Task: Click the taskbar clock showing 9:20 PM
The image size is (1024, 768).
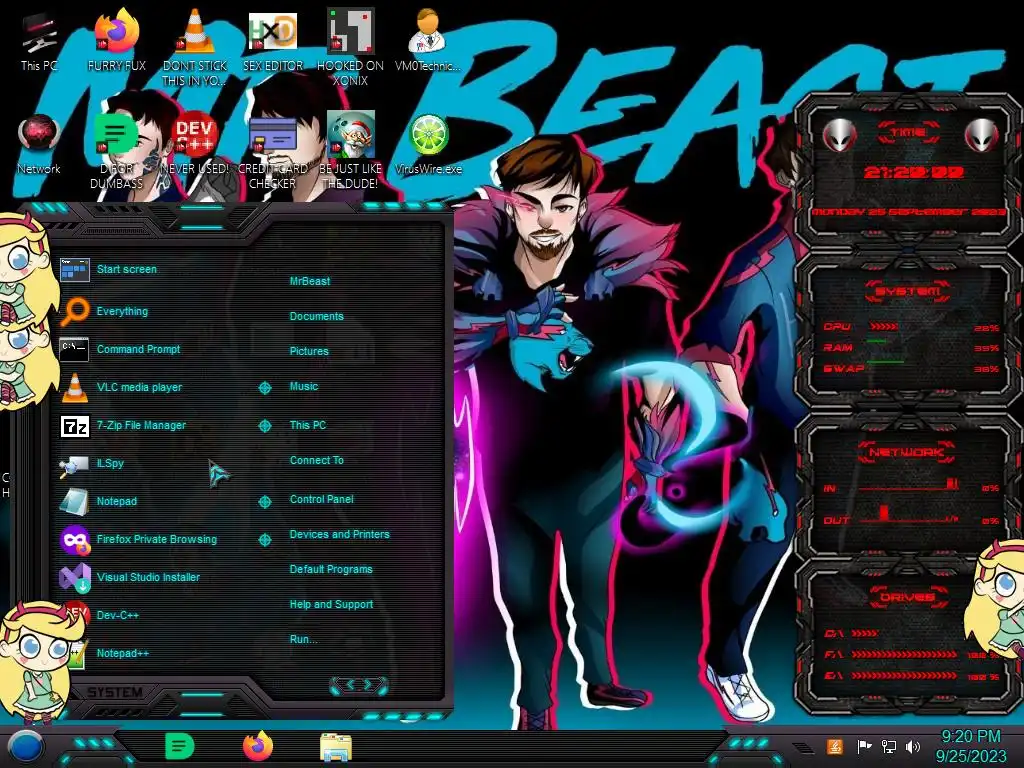Action: (x=970, y=746)
